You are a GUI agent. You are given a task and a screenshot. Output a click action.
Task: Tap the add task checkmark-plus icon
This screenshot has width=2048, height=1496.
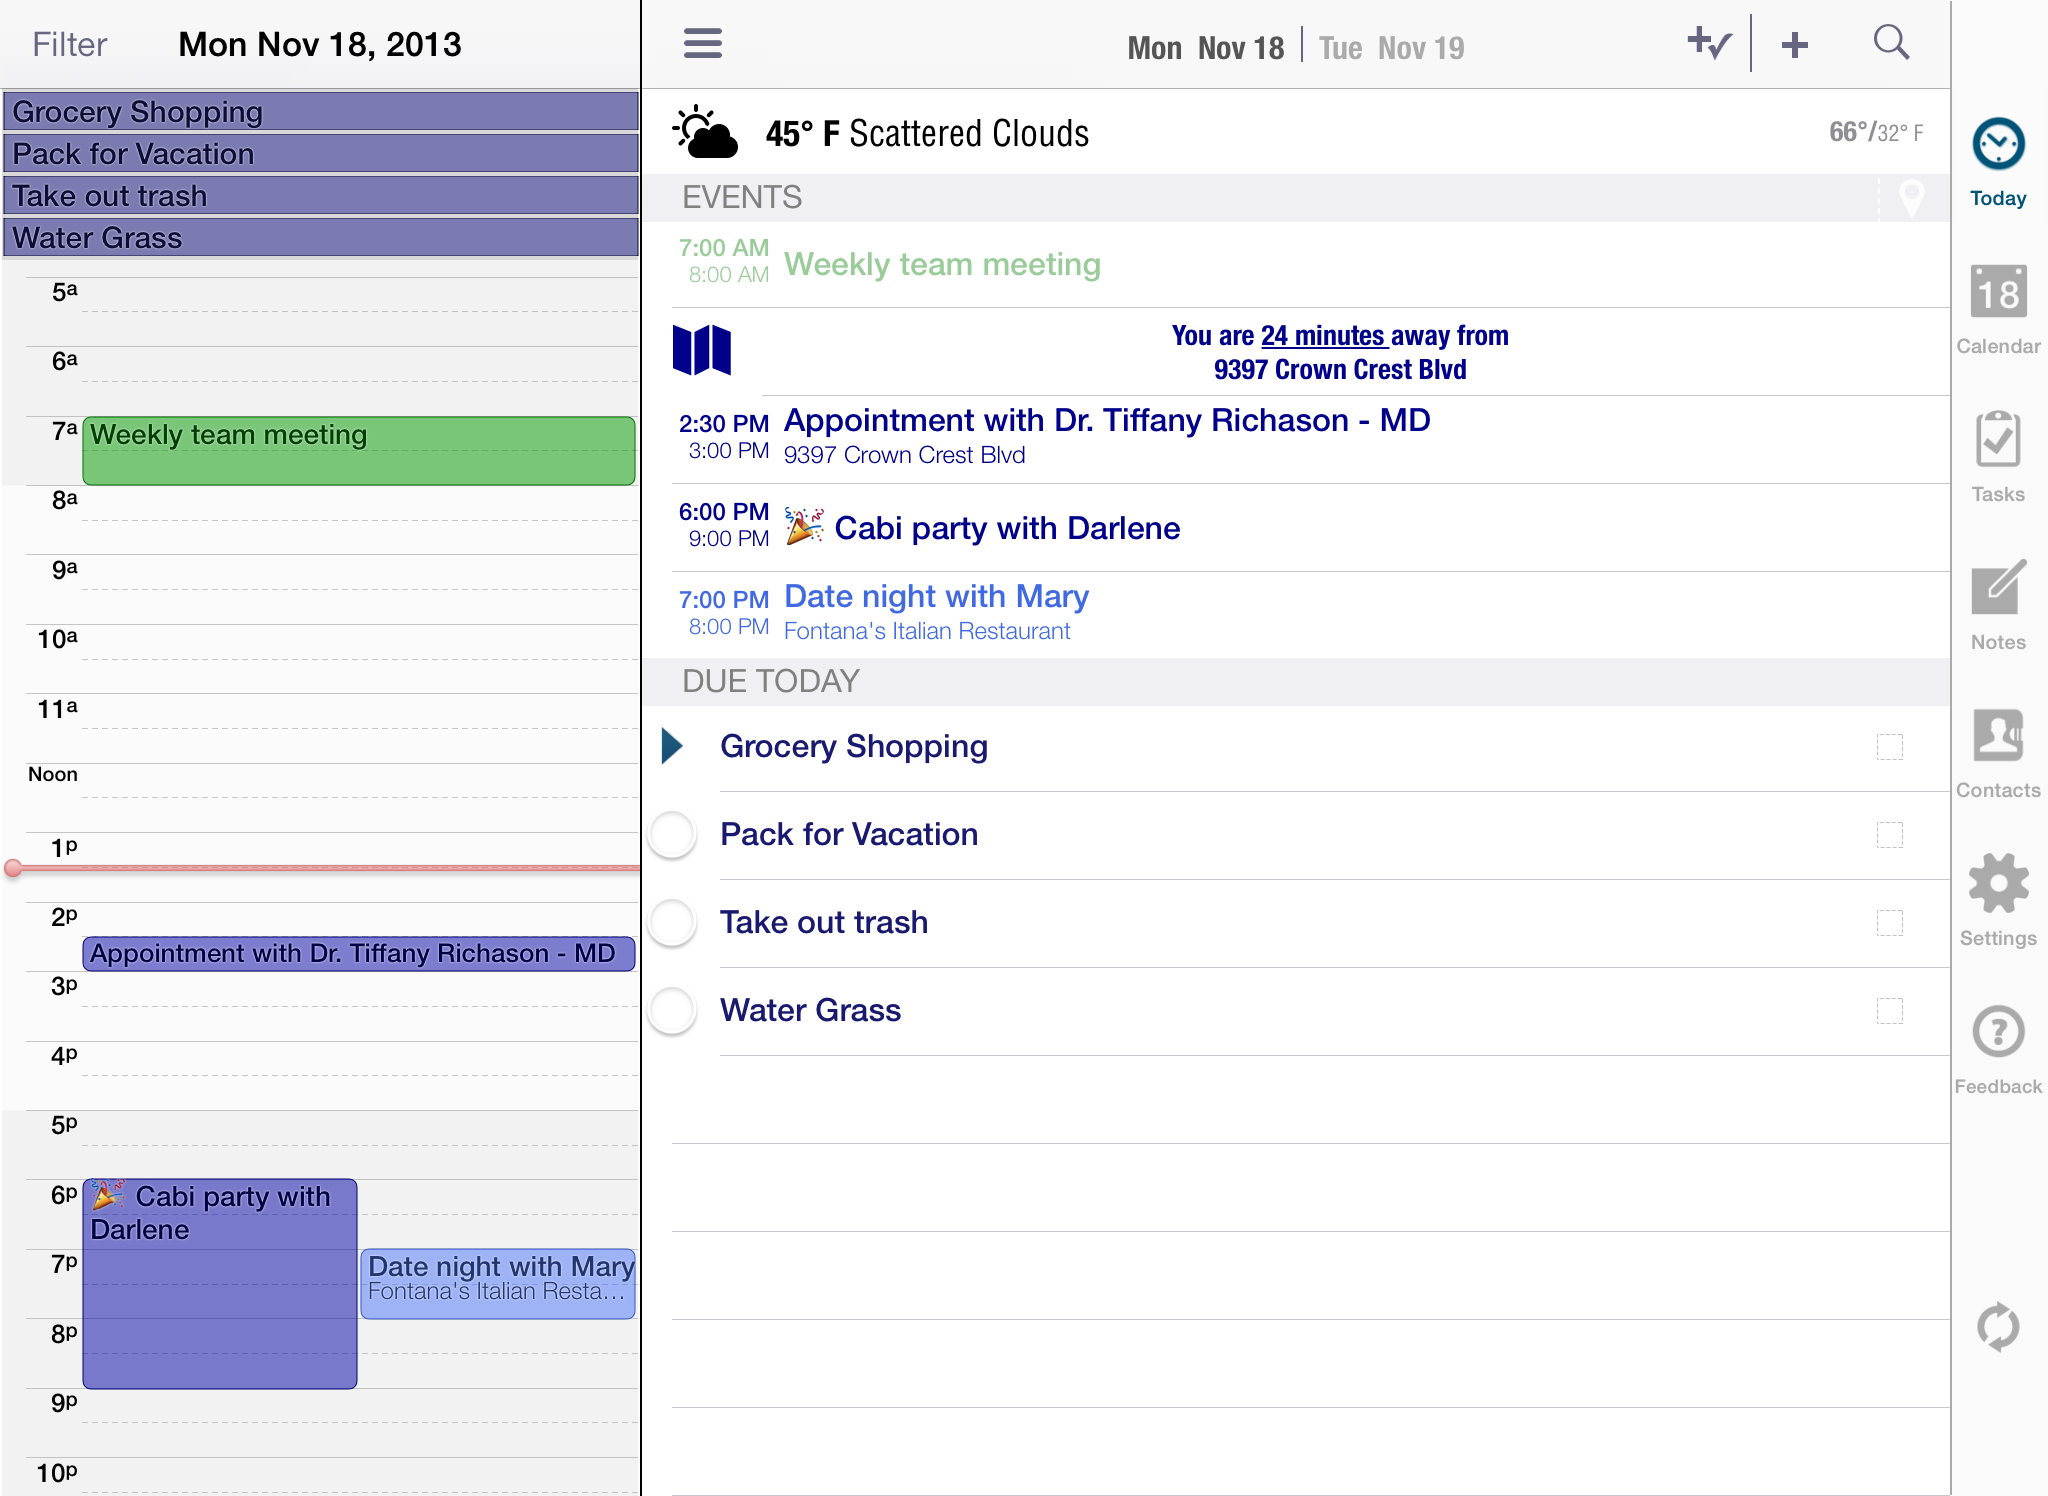[x=1709, y=44]
